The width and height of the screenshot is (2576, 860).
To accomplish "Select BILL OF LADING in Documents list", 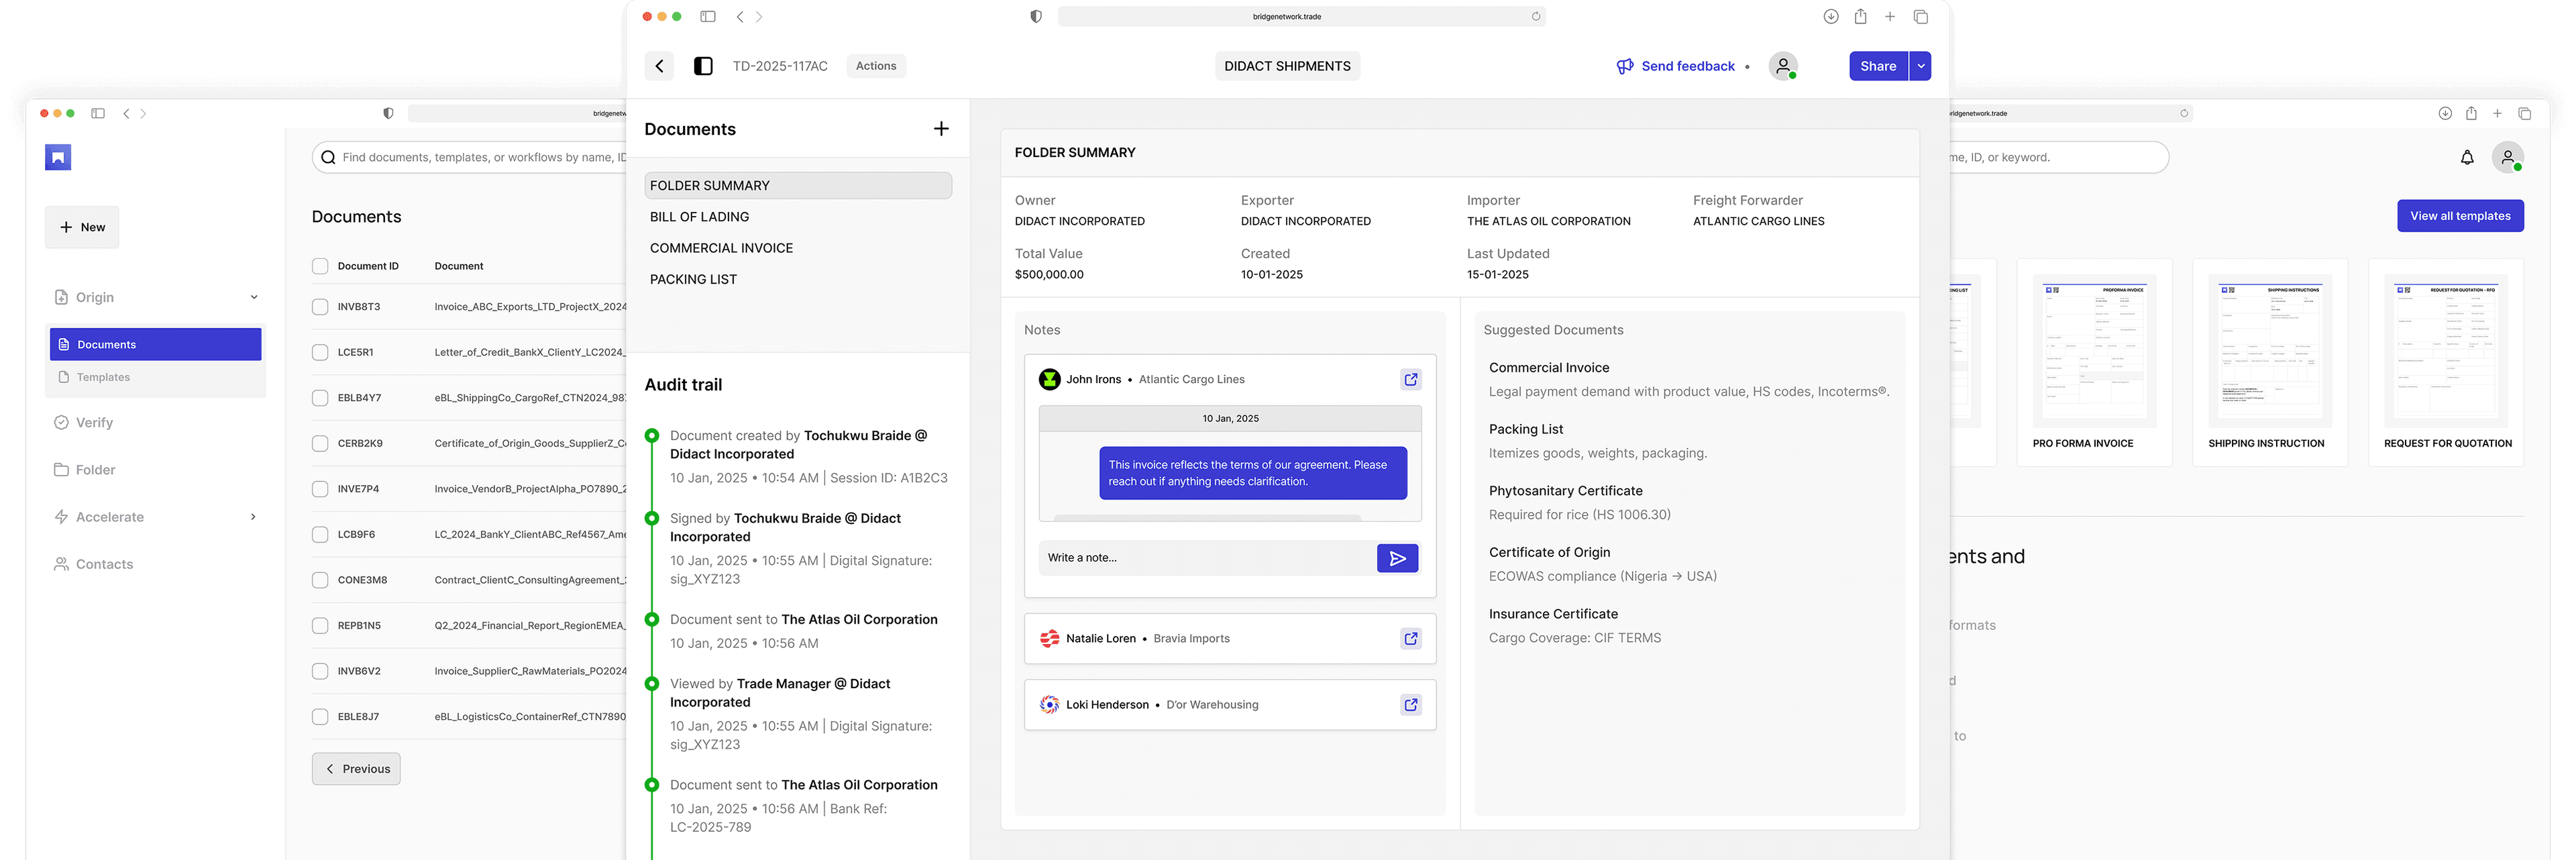I will tap(699, 217).
